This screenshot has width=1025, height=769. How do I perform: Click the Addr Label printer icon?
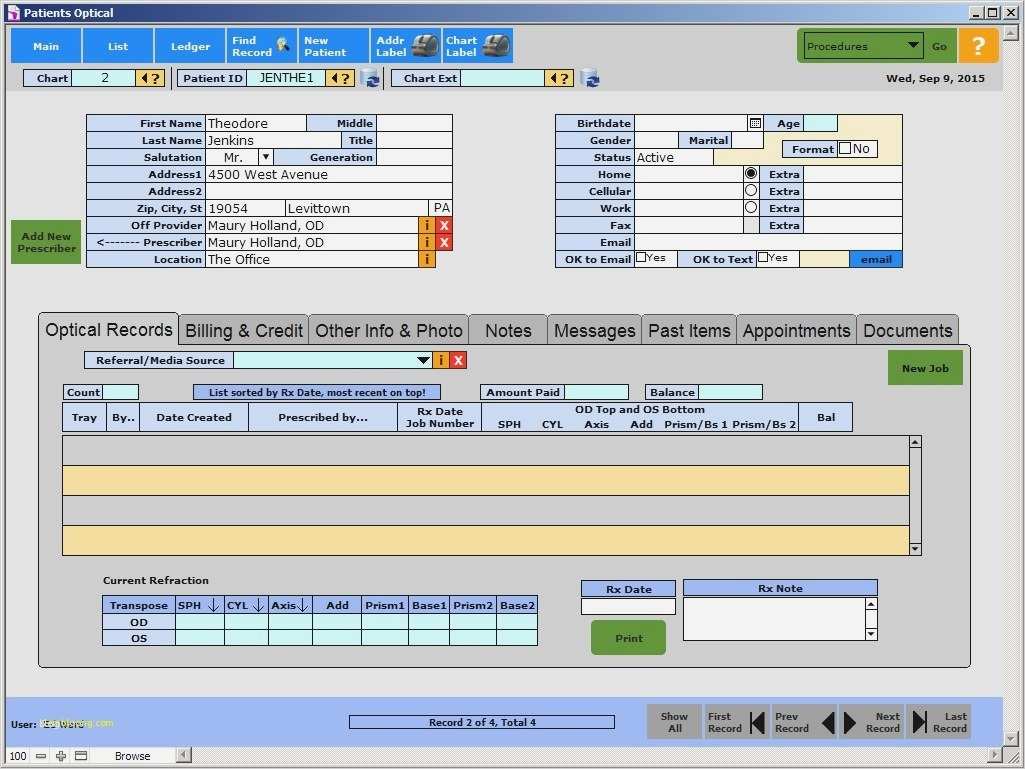pos(423,44)
